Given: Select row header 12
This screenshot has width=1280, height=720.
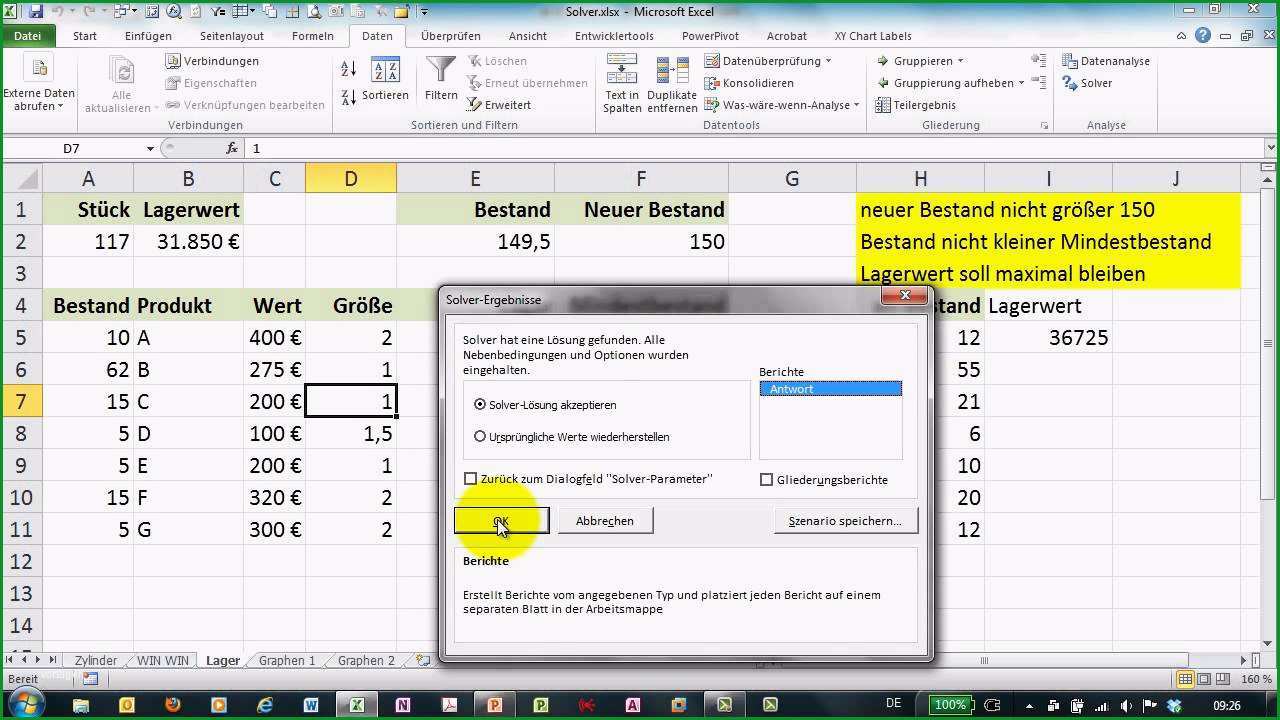Looking at the screenshot, I should pyautogui.click(x=21, y=561).
